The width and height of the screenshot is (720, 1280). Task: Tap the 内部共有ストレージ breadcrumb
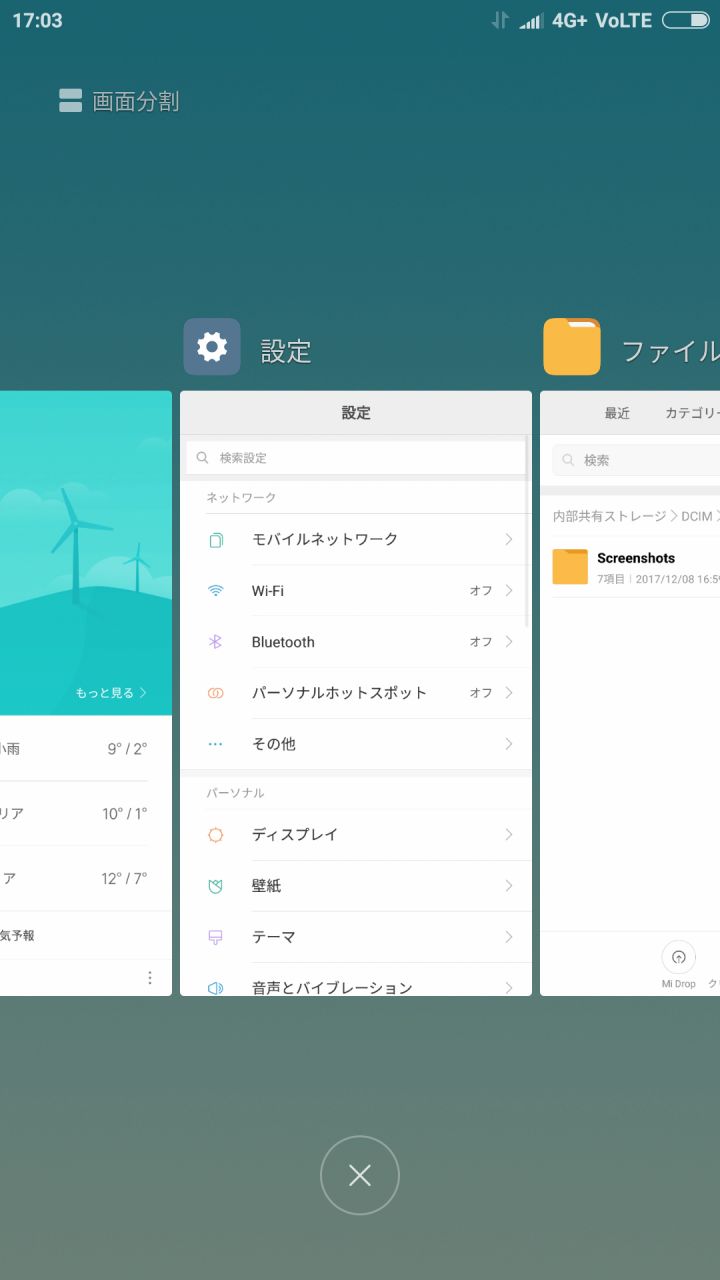coord(608,516)
